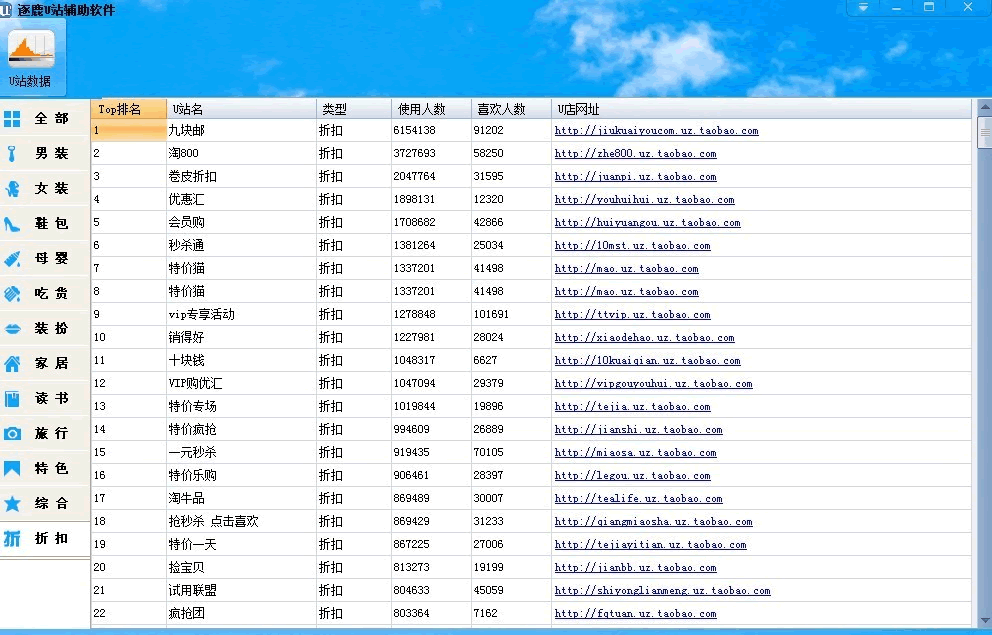992x635 pixels.
Task: Click the scrollbar up arrow
Action: pyautogui.click(x=984, y=107)
